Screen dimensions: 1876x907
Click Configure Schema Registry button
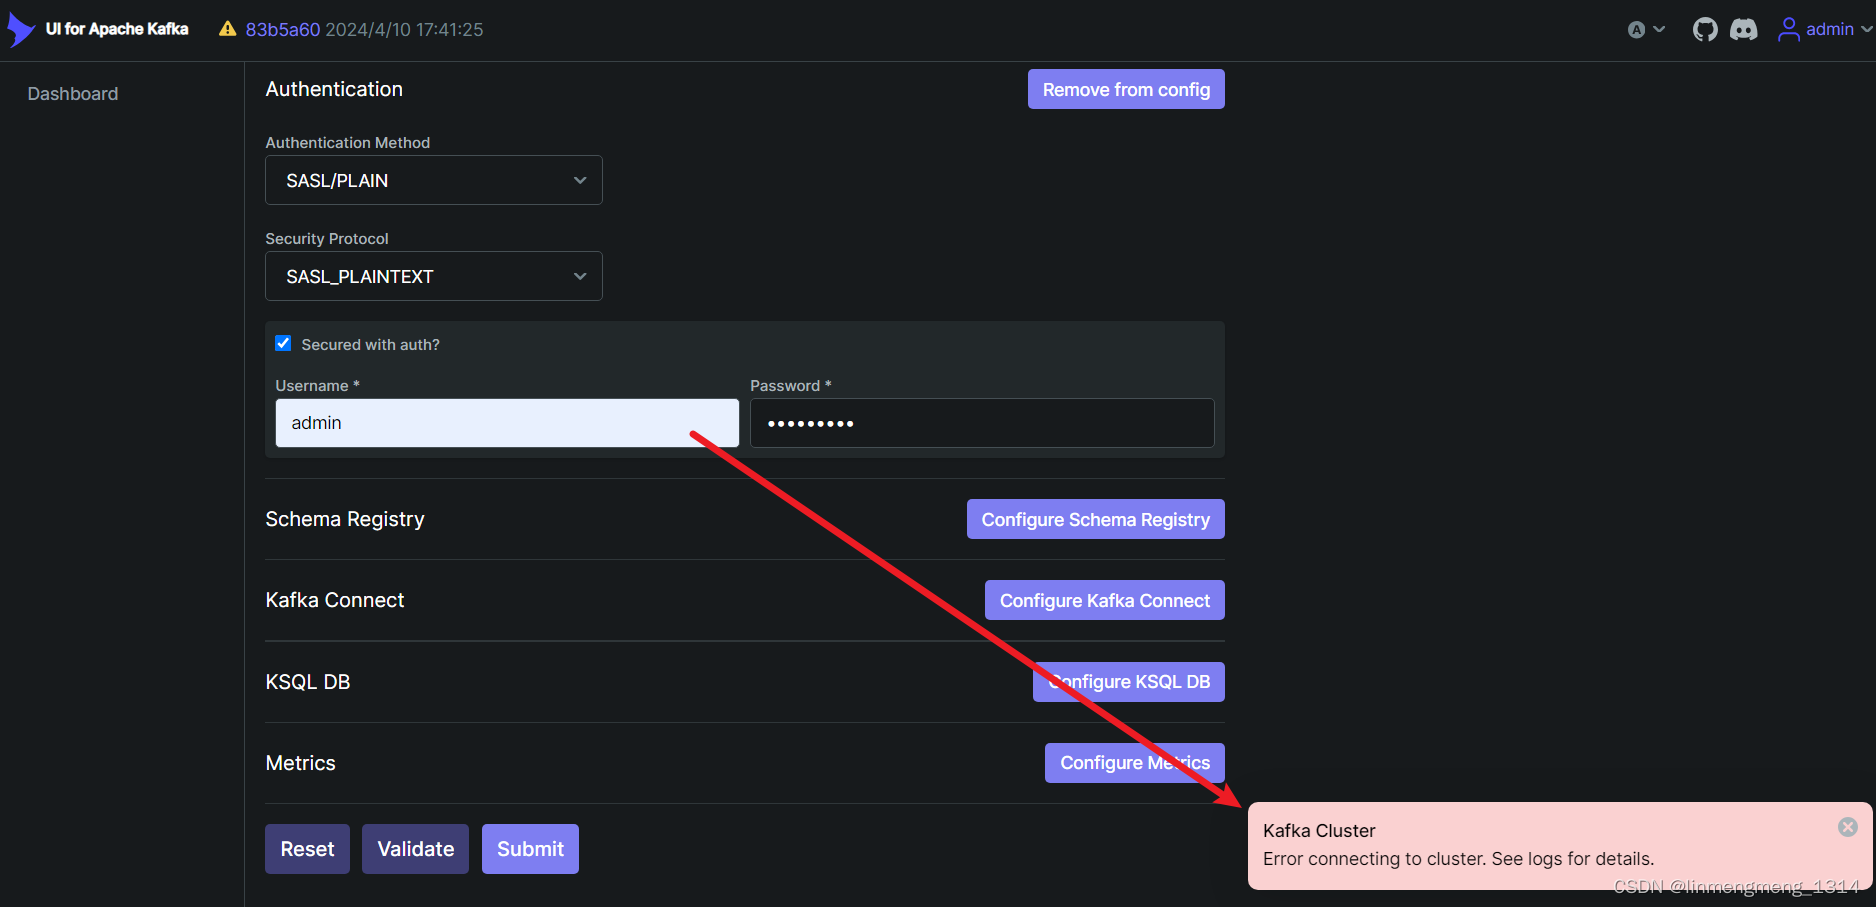pyautogui.click(x=1096, y=519)
